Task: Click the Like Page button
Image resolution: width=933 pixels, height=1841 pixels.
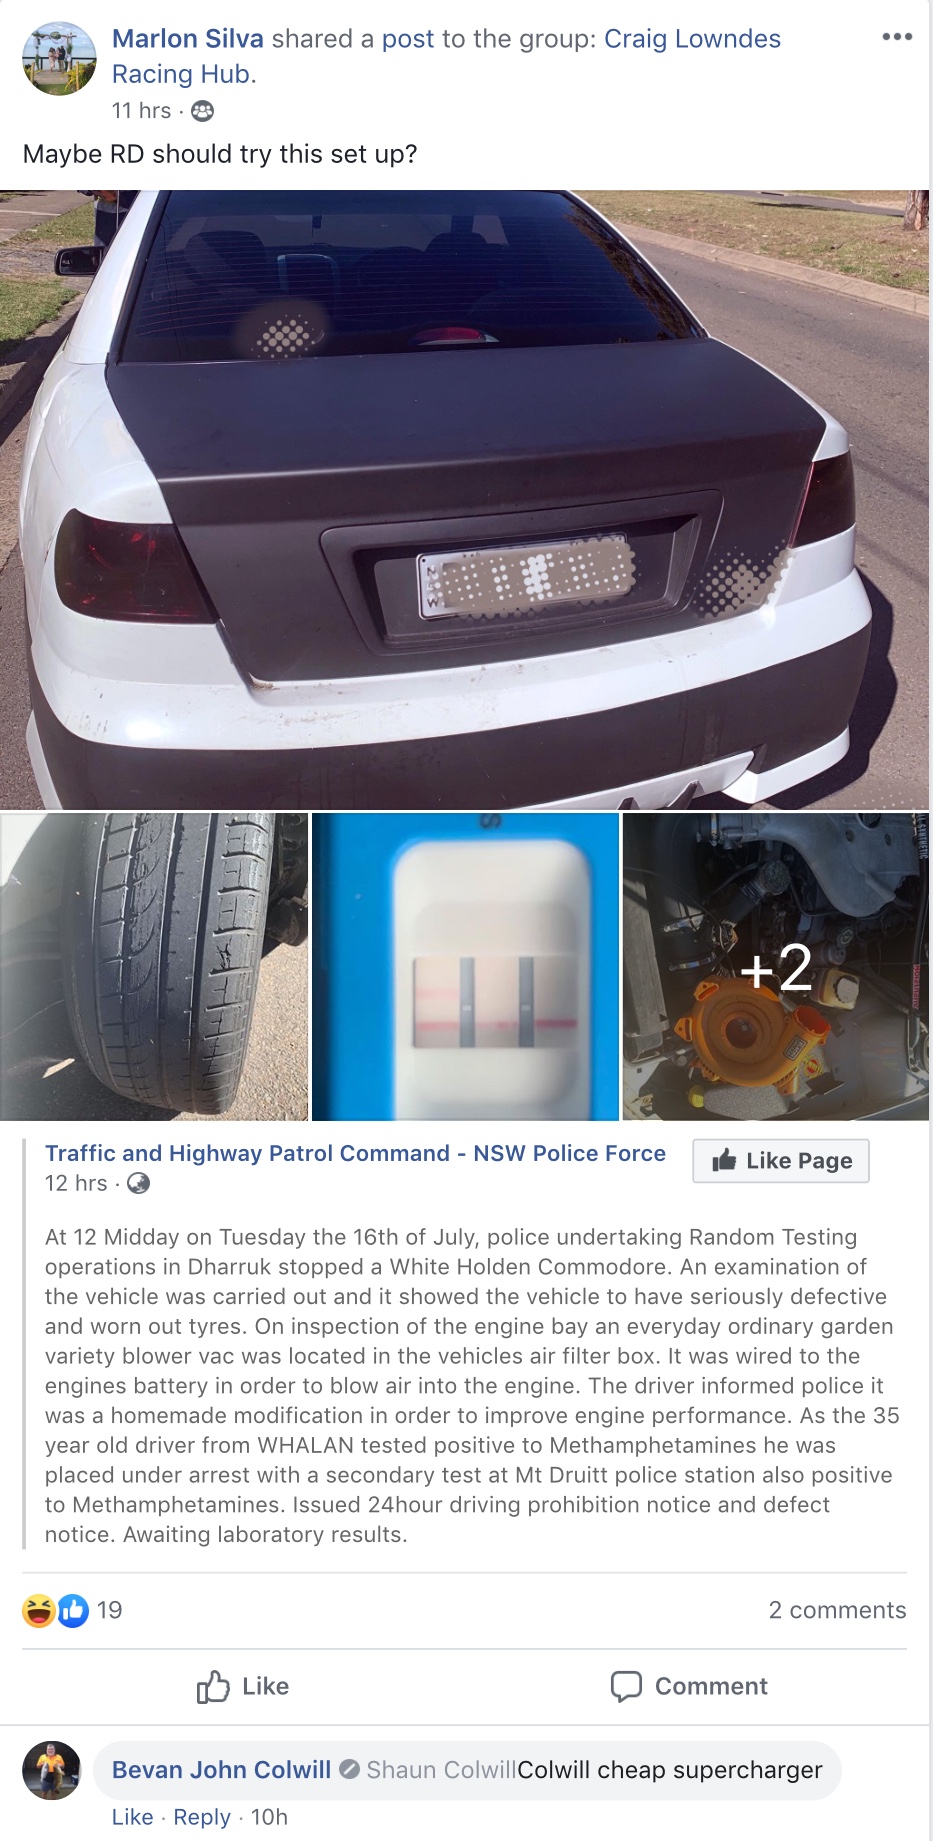Action: point(781,1161)
